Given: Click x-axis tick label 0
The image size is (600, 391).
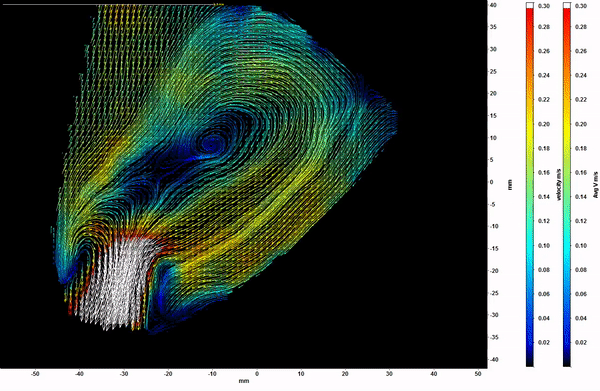Looking at the screenshot, I should pos(257,374).
